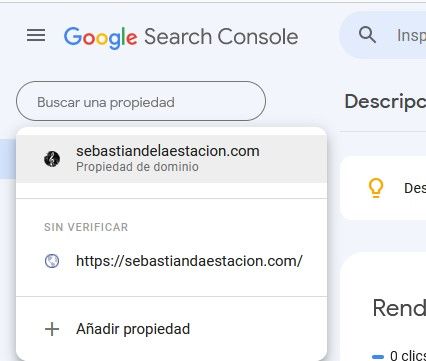Click the Insp URL inspection search box

[x=383, y=35]
